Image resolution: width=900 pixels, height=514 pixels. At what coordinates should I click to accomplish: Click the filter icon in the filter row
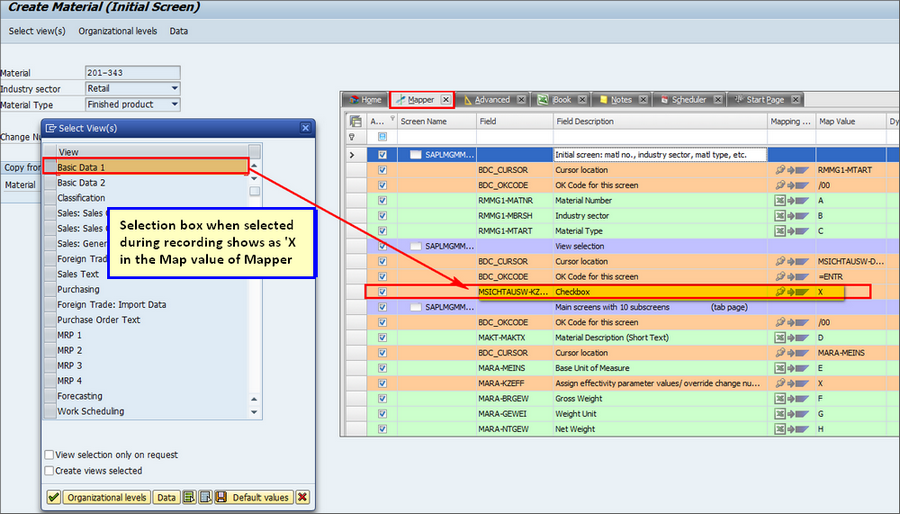pos(352,137)
